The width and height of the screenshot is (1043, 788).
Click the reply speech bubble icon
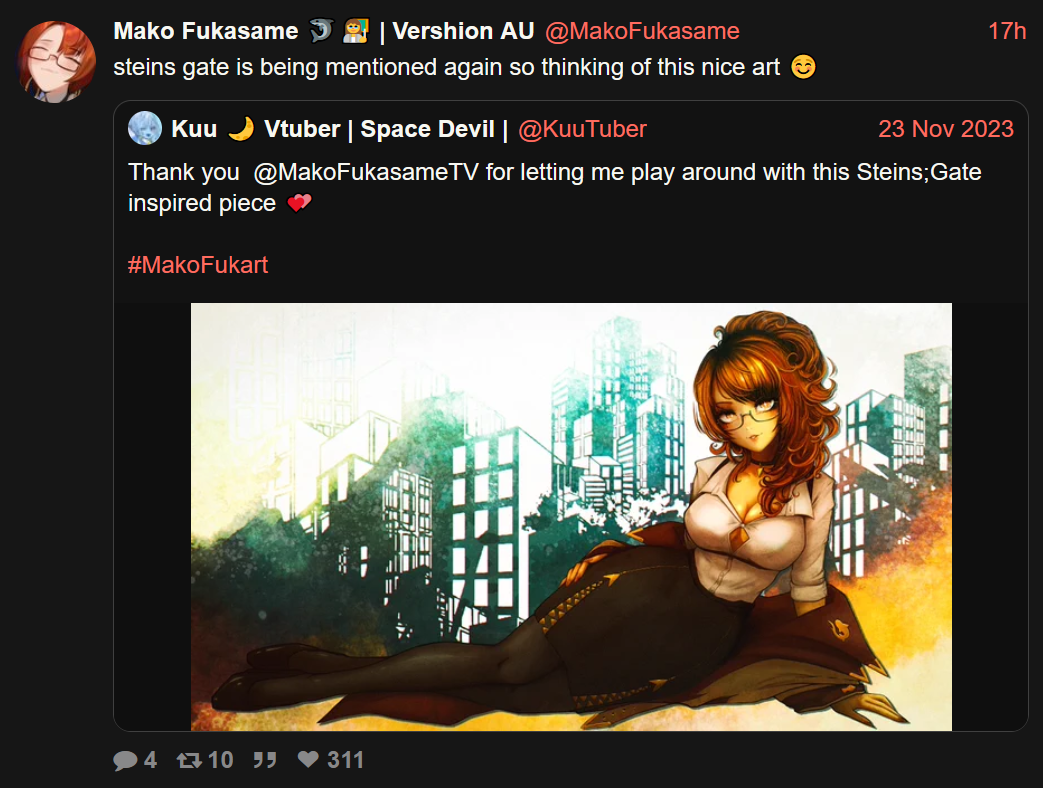pos(125,760)
